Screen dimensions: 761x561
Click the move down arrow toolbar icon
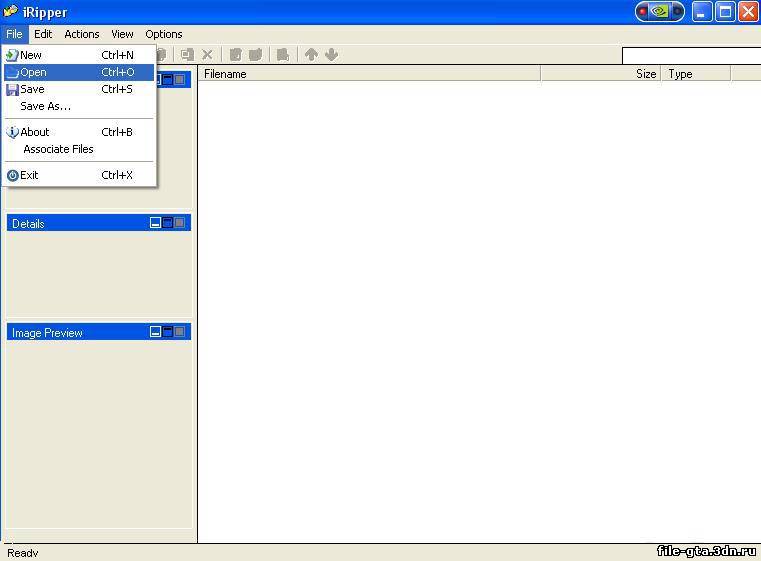coord(331,54)
